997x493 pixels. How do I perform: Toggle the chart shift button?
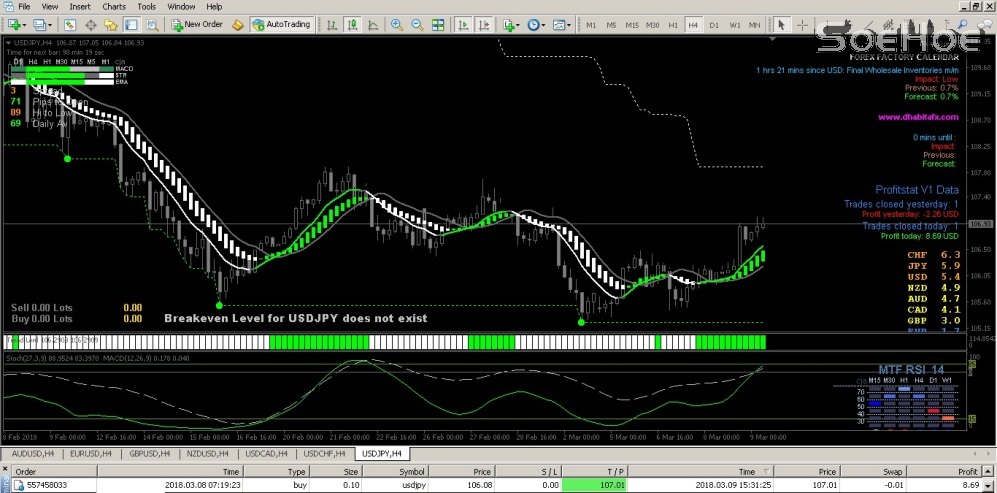(481, 24)
